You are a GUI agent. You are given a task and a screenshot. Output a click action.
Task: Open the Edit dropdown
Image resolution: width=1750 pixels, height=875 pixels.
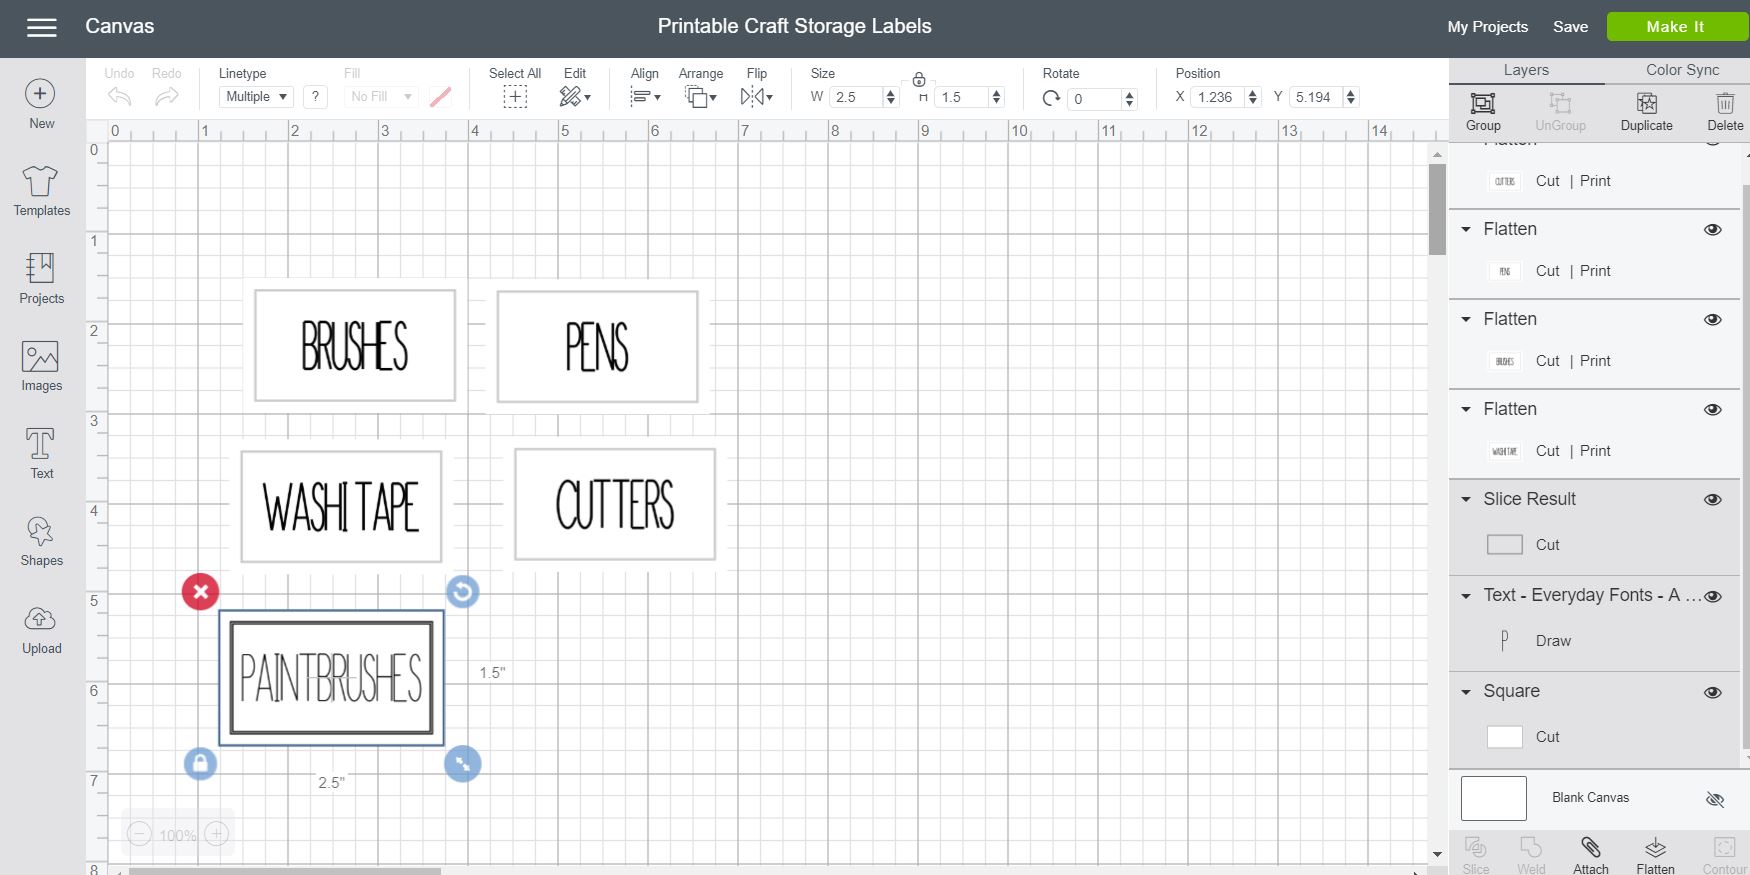pyautogui.click(x=574, y=96)
